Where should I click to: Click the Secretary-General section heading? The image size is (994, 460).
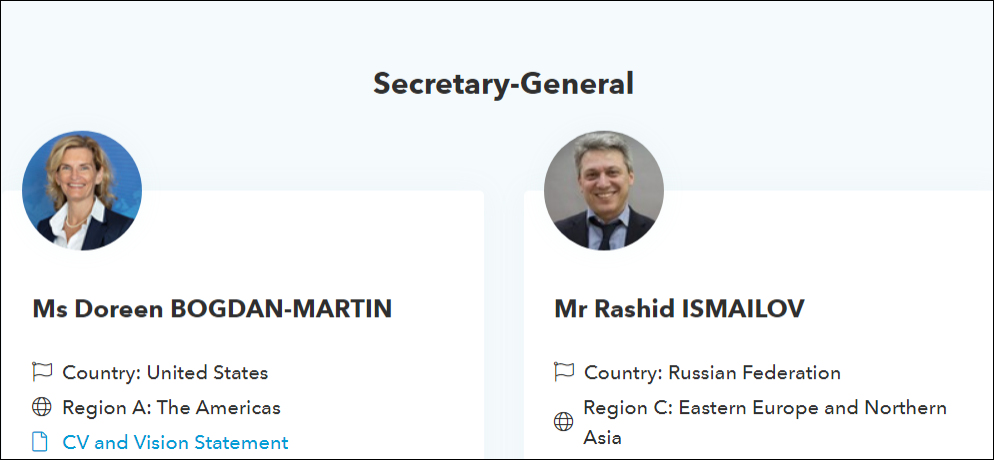click(x=503, y=84)
